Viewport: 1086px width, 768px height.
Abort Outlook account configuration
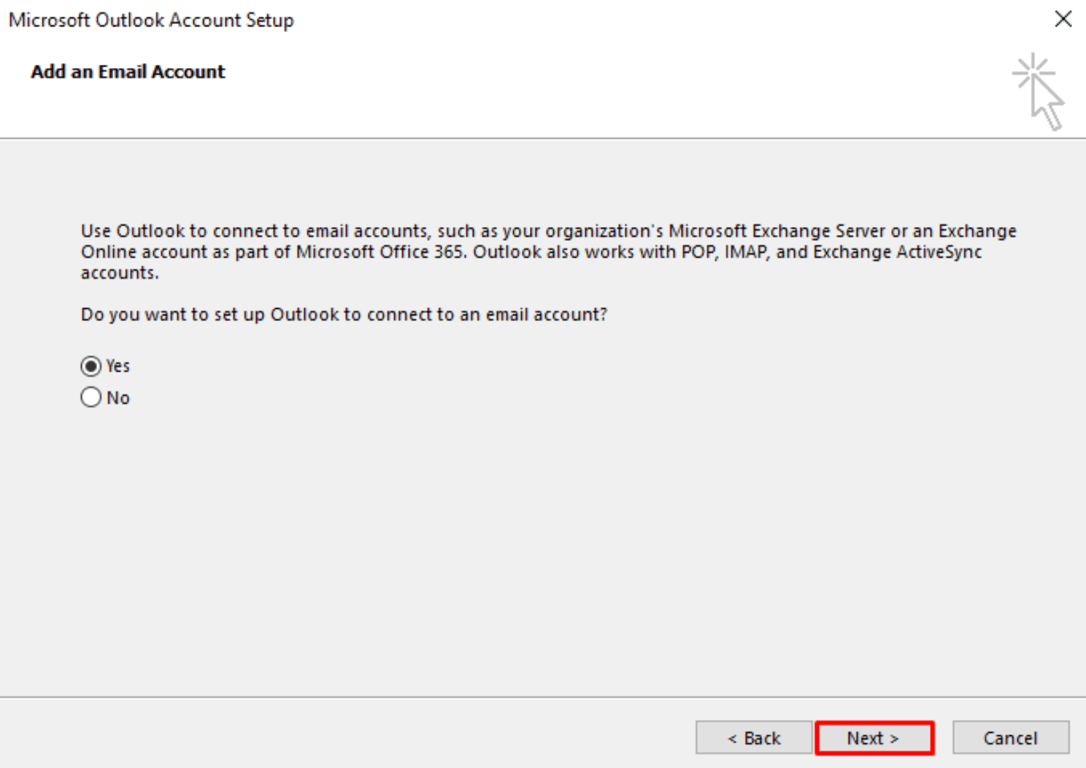(x=1010, y=737)
